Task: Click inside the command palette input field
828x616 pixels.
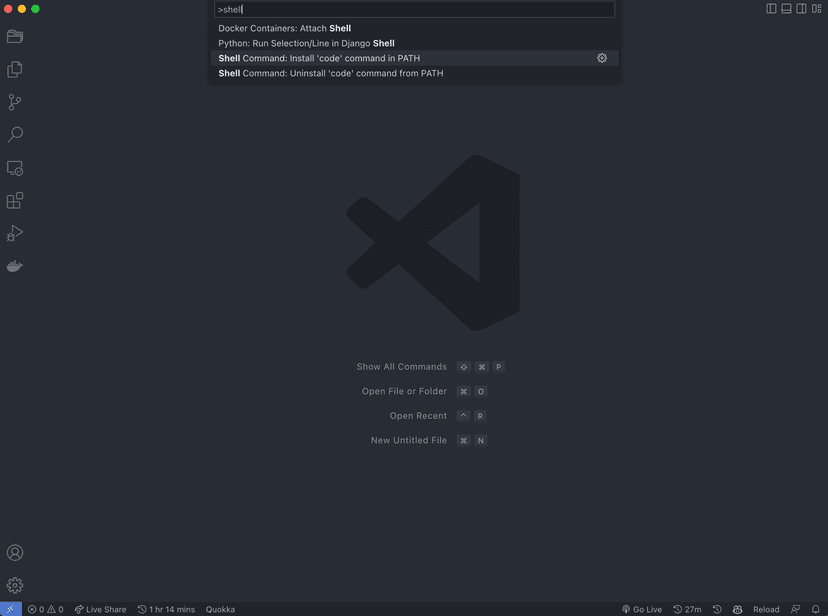Action: tap(415, 9)
